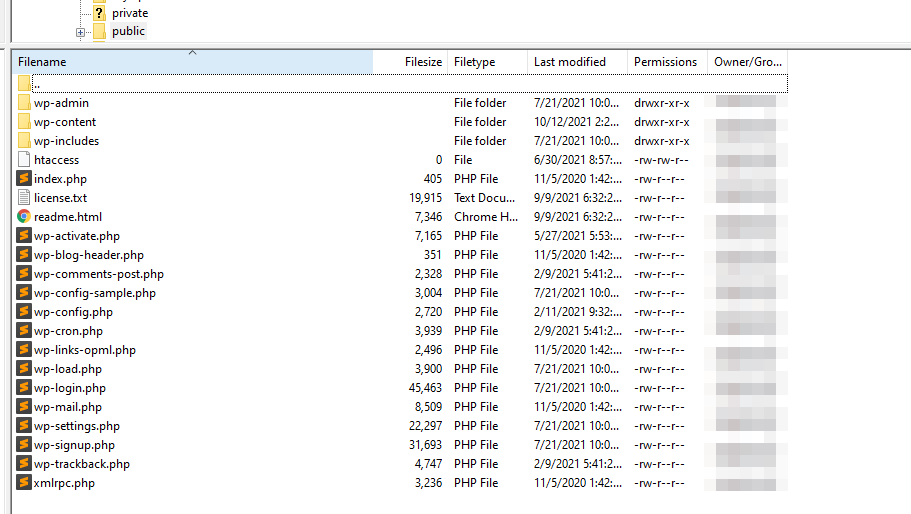The height and width of the screenshot is (514, 911).
Task: Click the sort arrow above Filename
Action: [192, 53]
